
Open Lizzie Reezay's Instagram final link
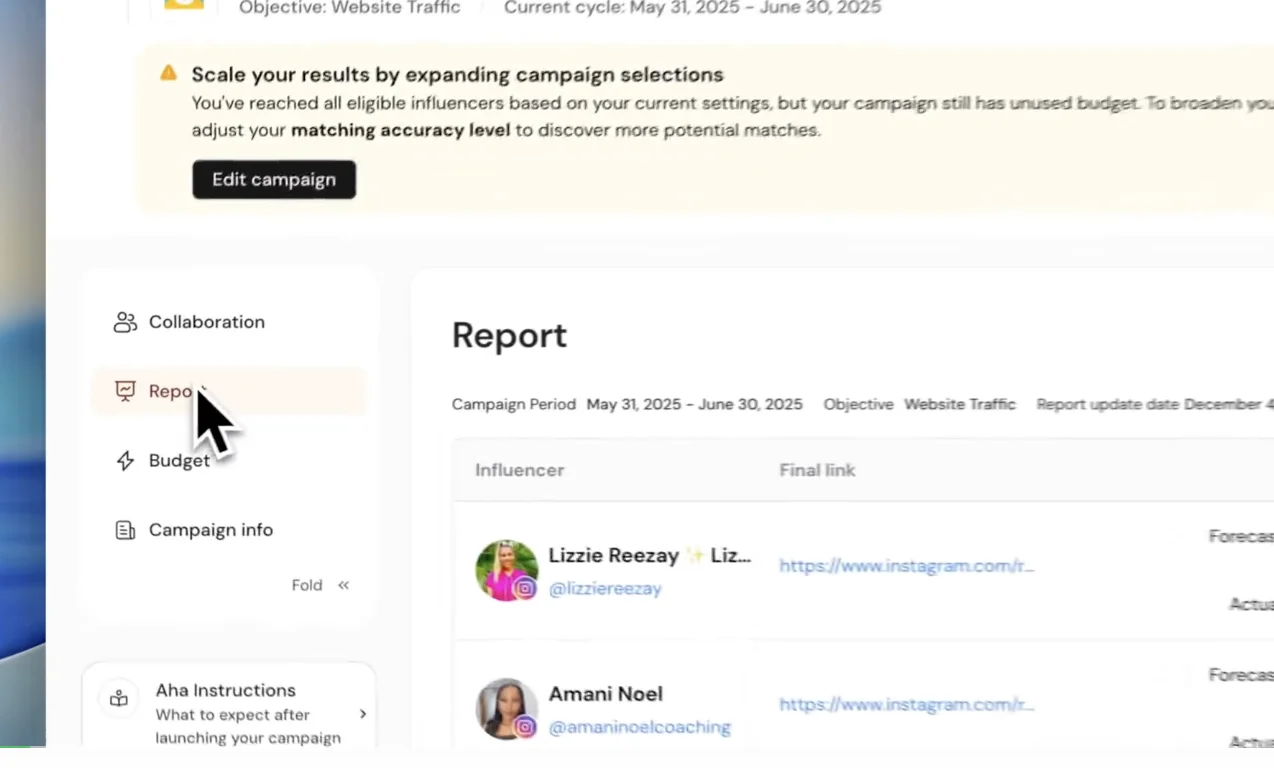pyautogui.click(x=906, y=566)
